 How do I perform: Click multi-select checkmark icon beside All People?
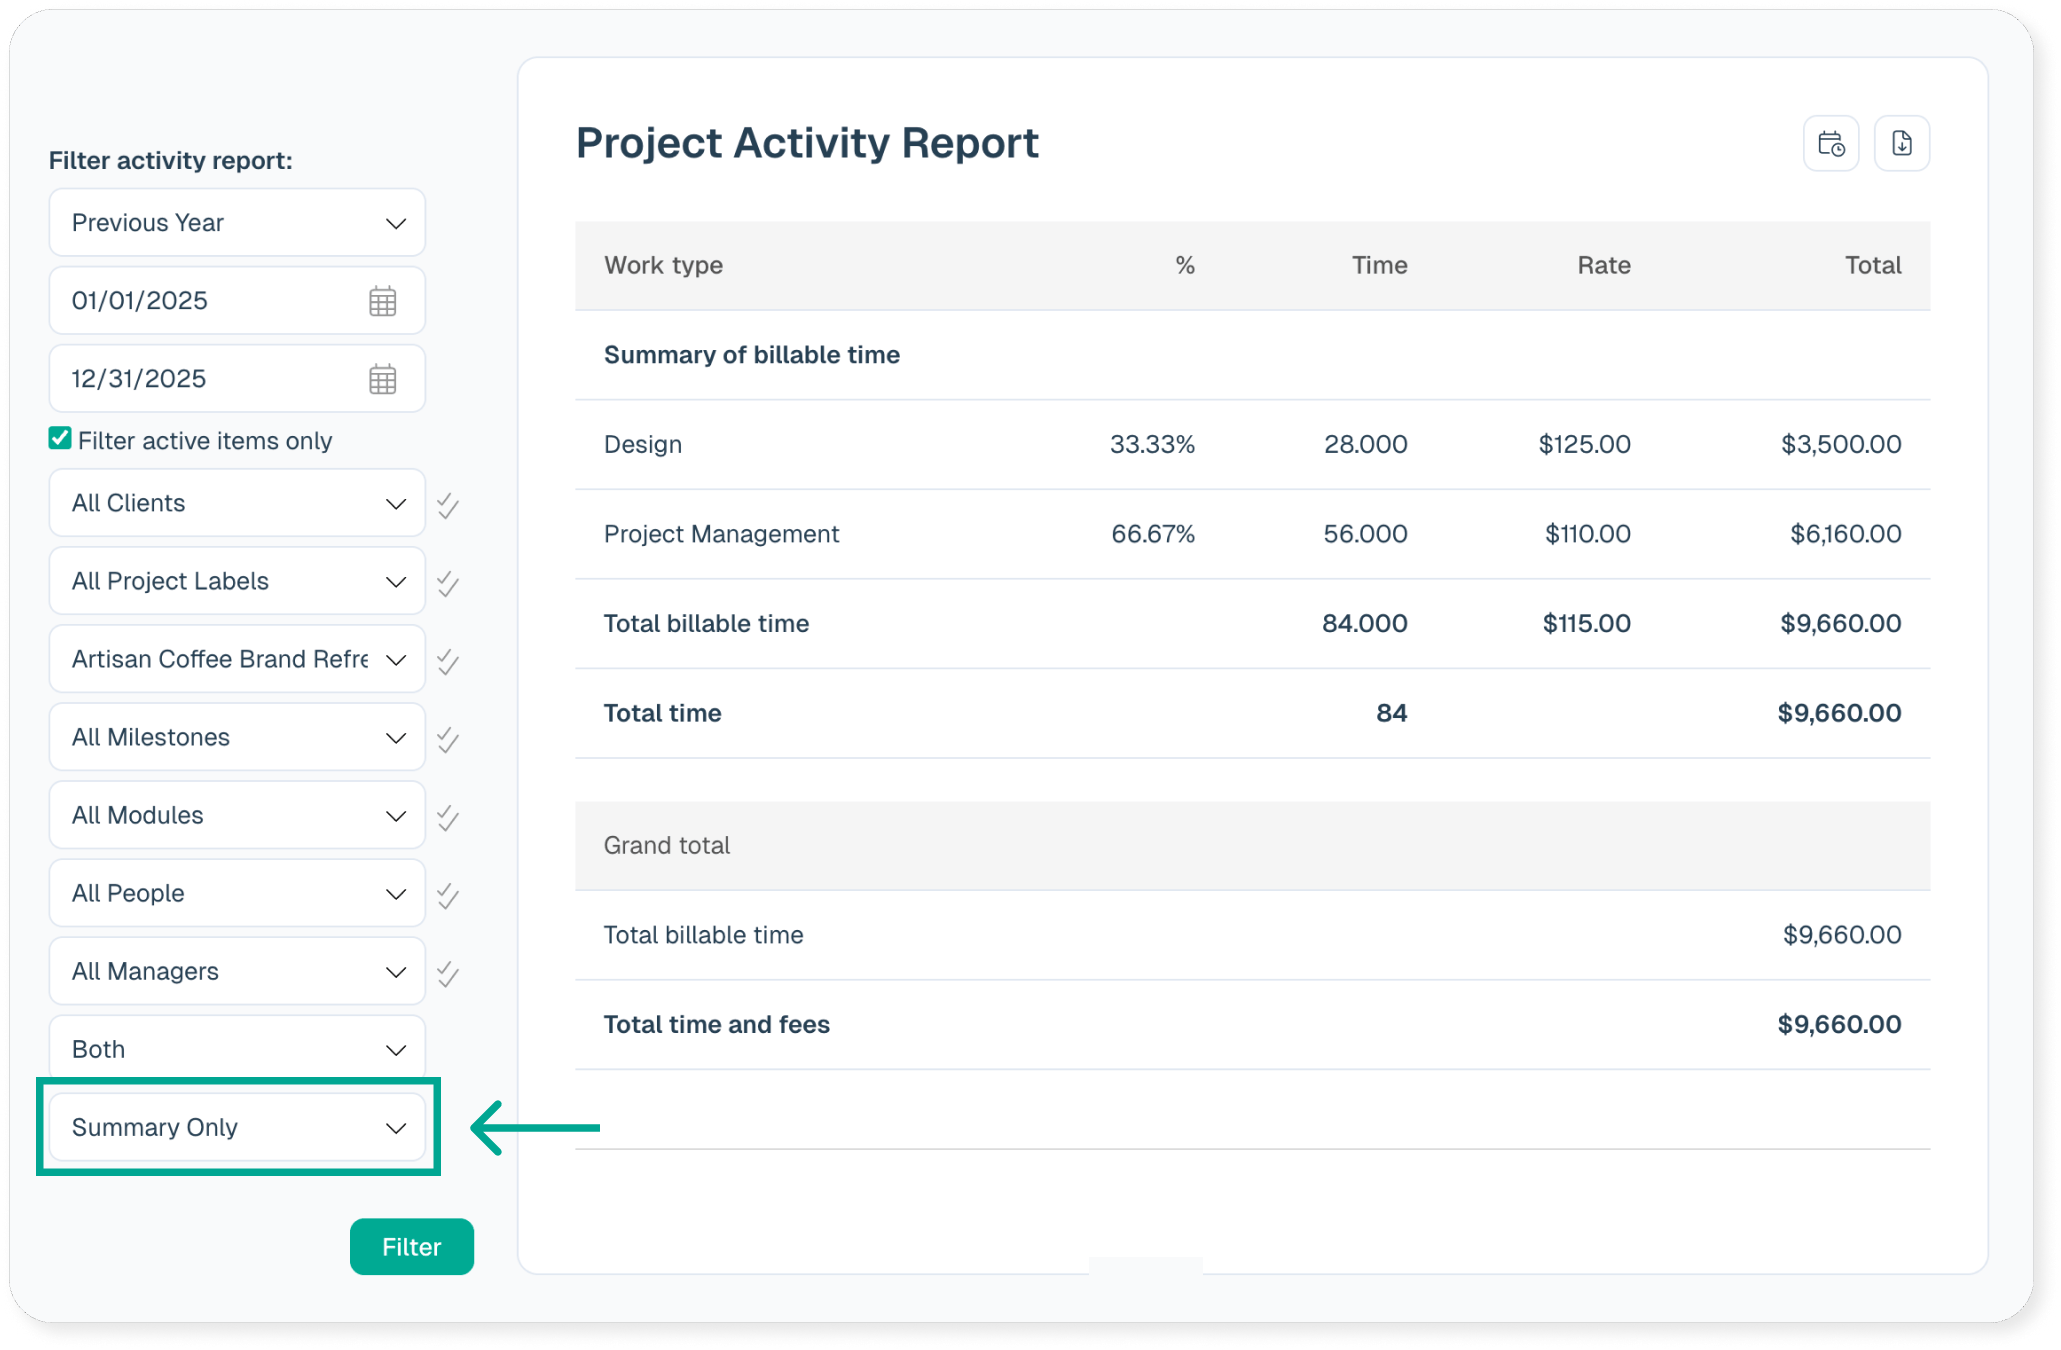click(x=448, y=895)
